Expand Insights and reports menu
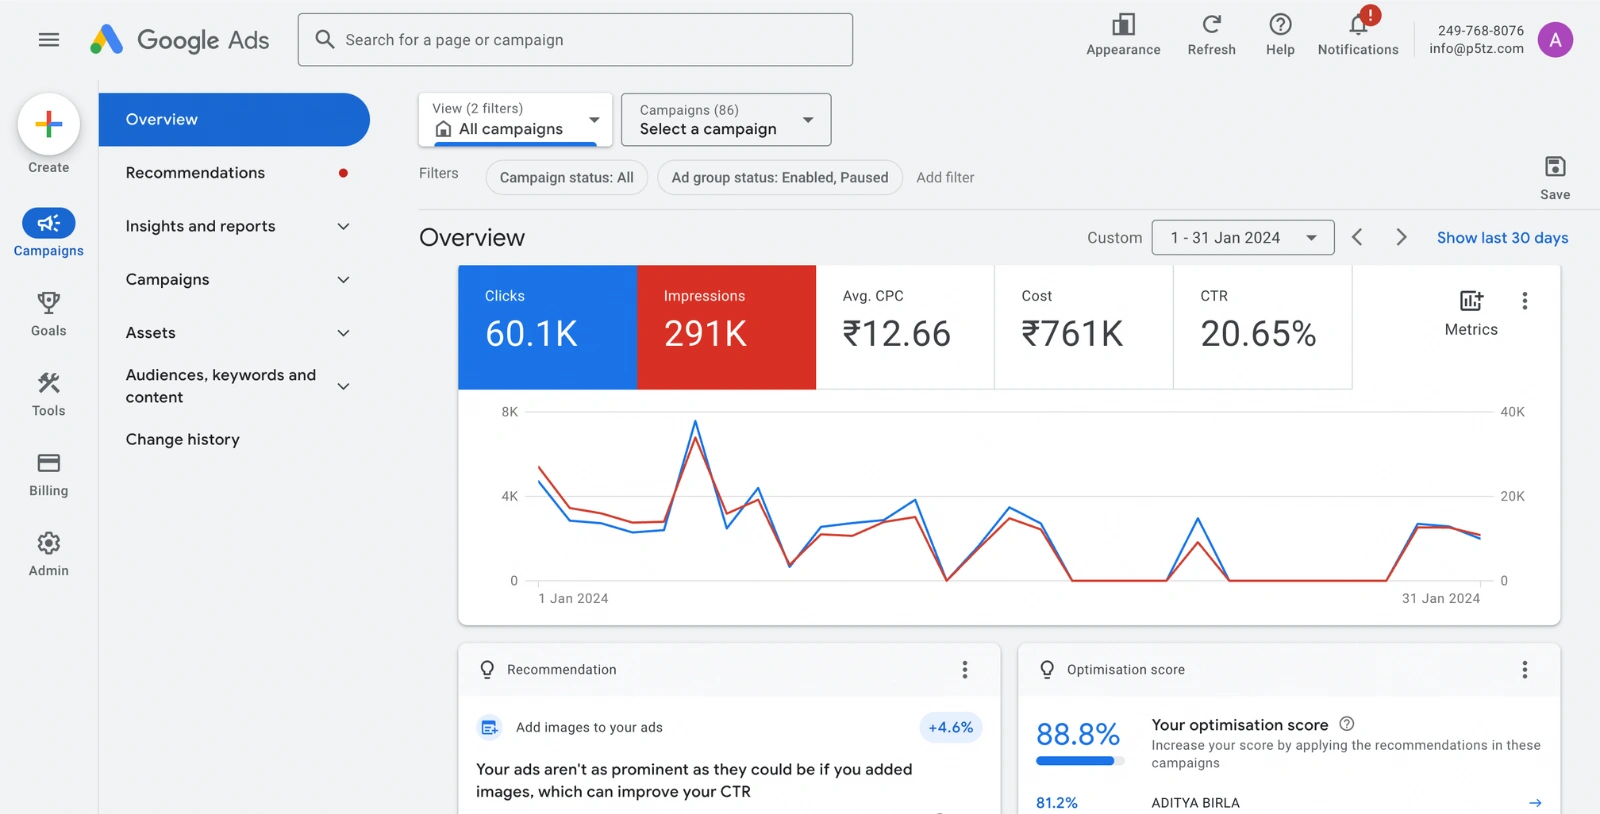Viewport: 1600px width, 814px height. coord(343,227)
